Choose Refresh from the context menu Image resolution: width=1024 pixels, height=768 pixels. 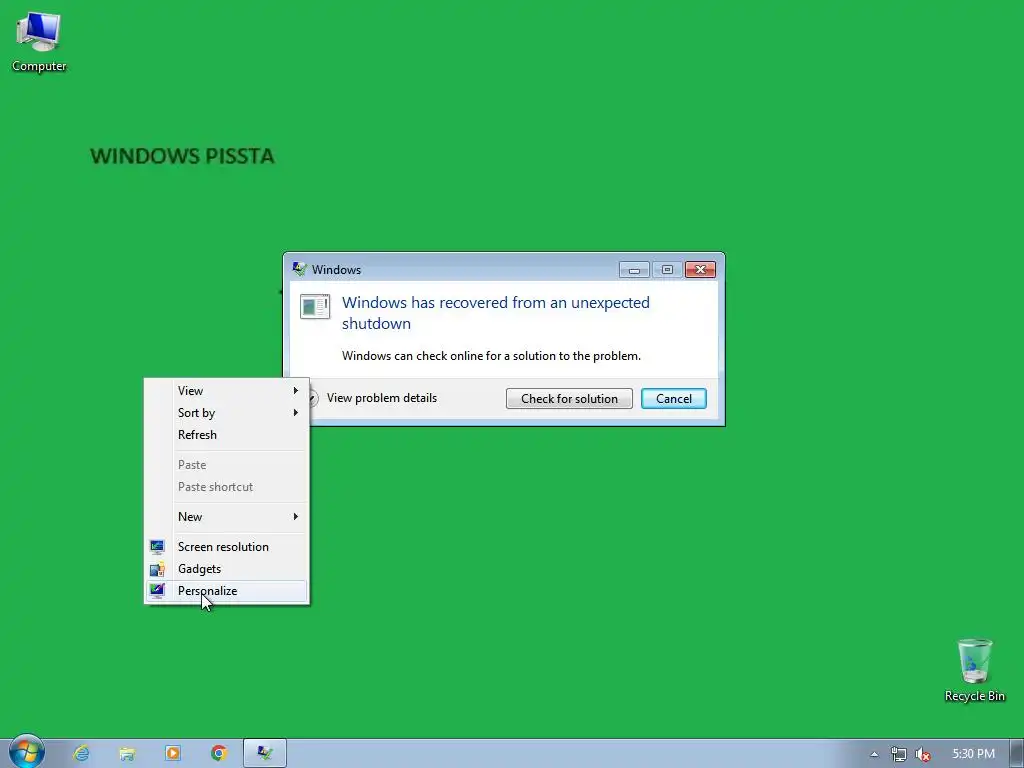(226, 435)
